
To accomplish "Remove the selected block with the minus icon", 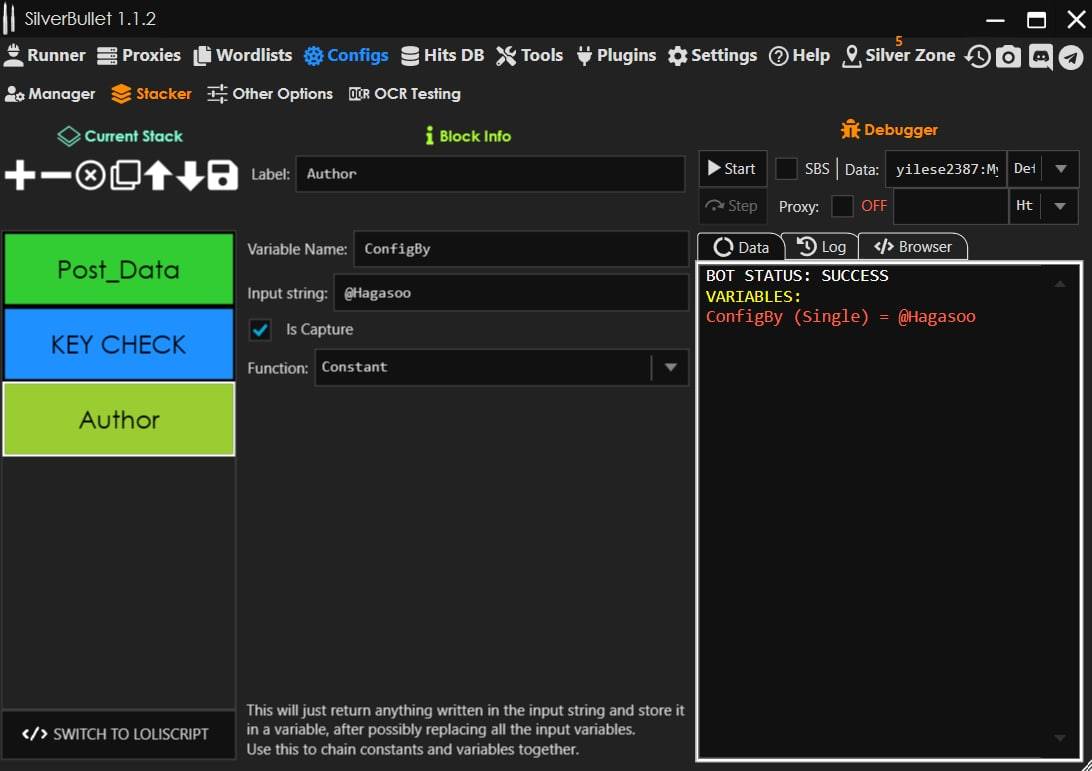I will pyautogui.click(x=56, y=176).
